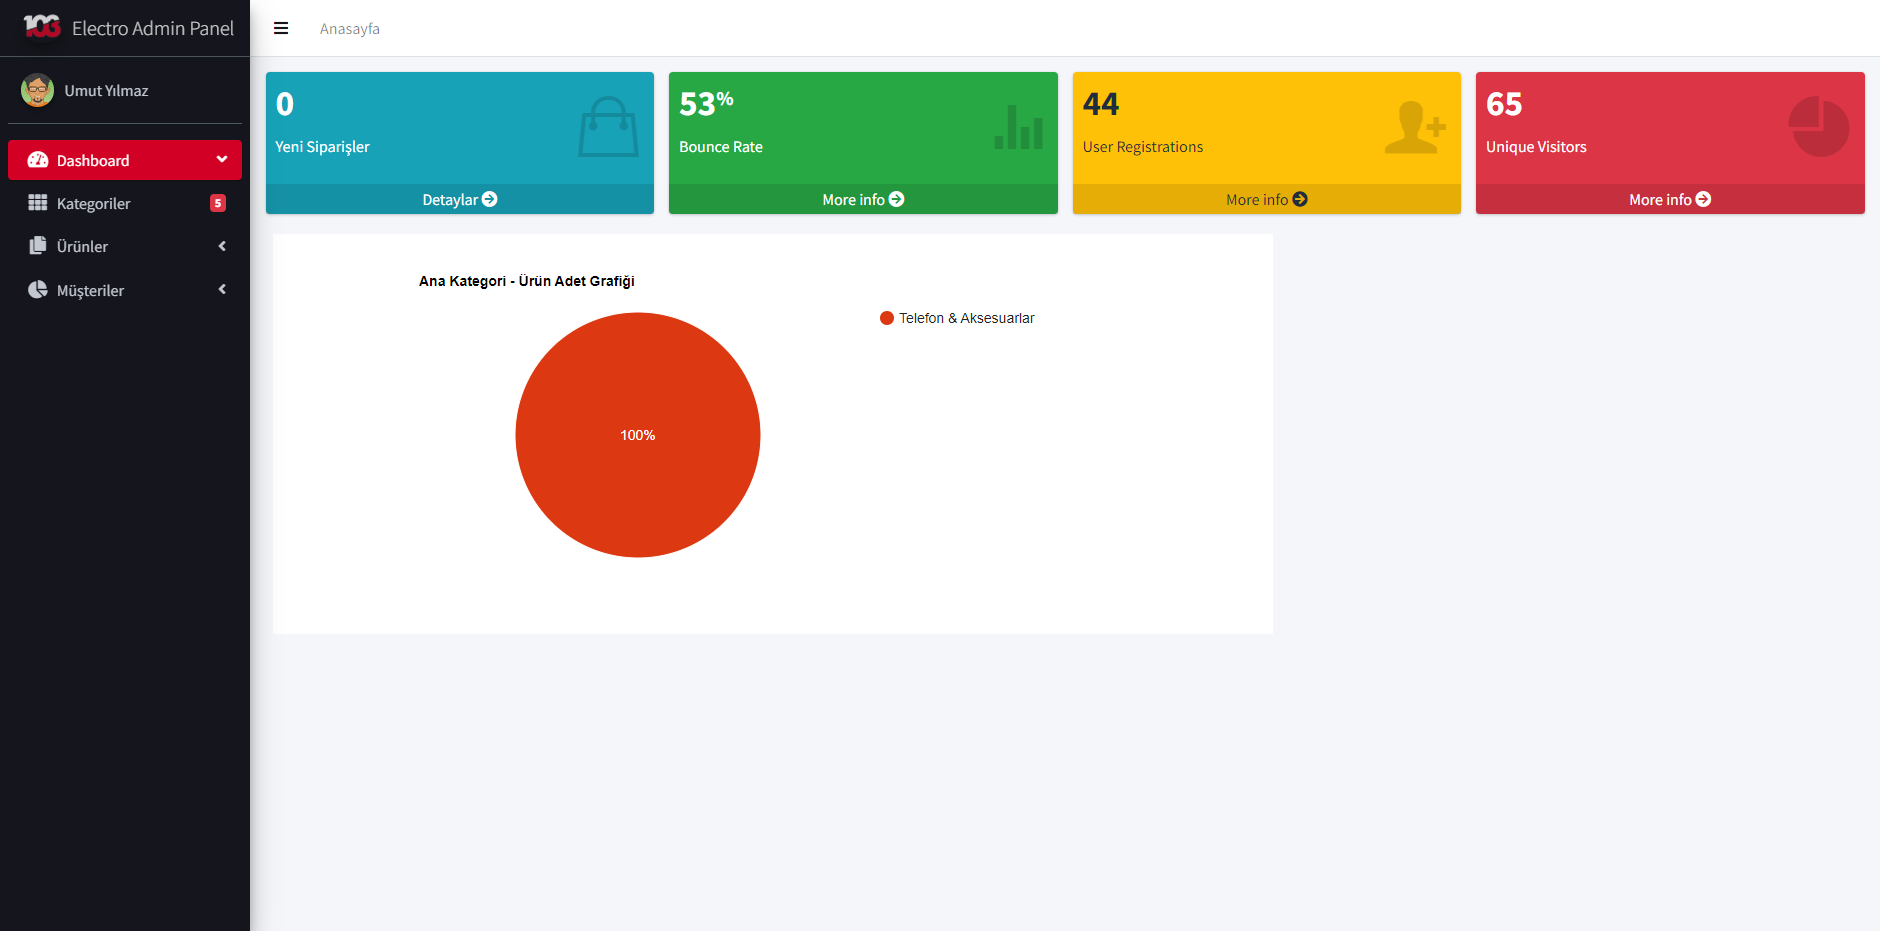Click Umut Yılmaz user avatar

click(38, 90)
